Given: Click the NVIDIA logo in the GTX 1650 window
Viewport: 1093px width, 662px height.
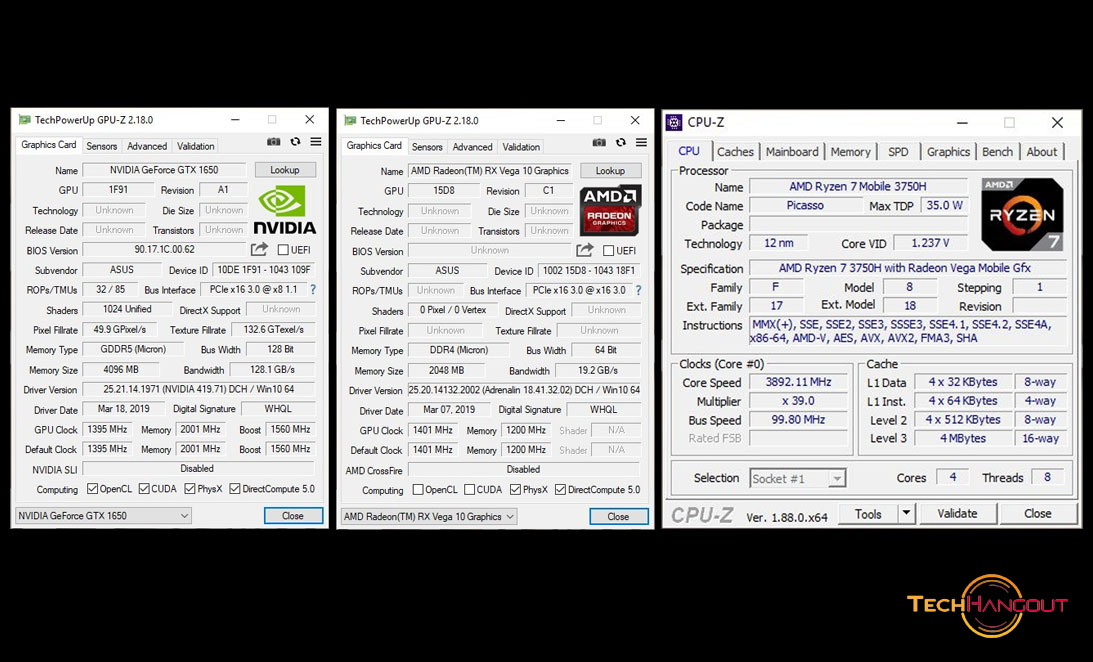Looking at the screenshot, I should [284, 210].
